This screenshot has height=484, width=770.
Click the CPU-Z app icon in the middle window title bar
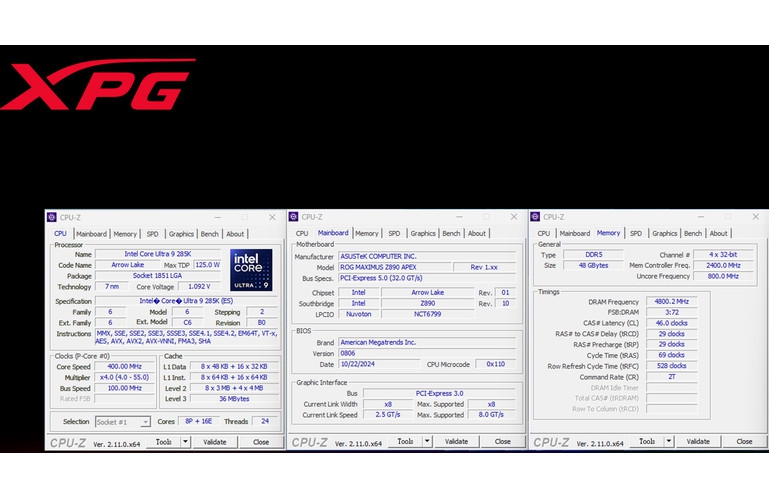pos(294,216)
